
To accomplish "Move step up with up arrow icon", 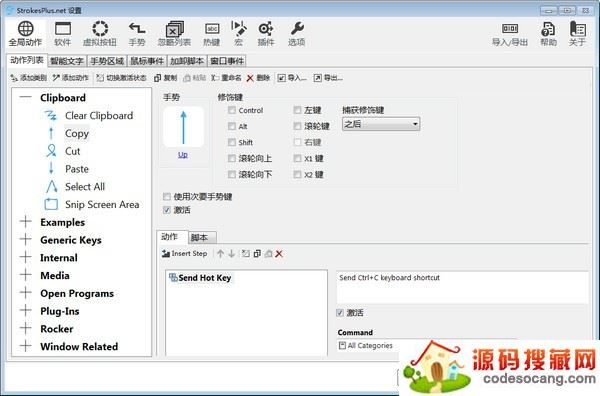I will tap(220, 254).
